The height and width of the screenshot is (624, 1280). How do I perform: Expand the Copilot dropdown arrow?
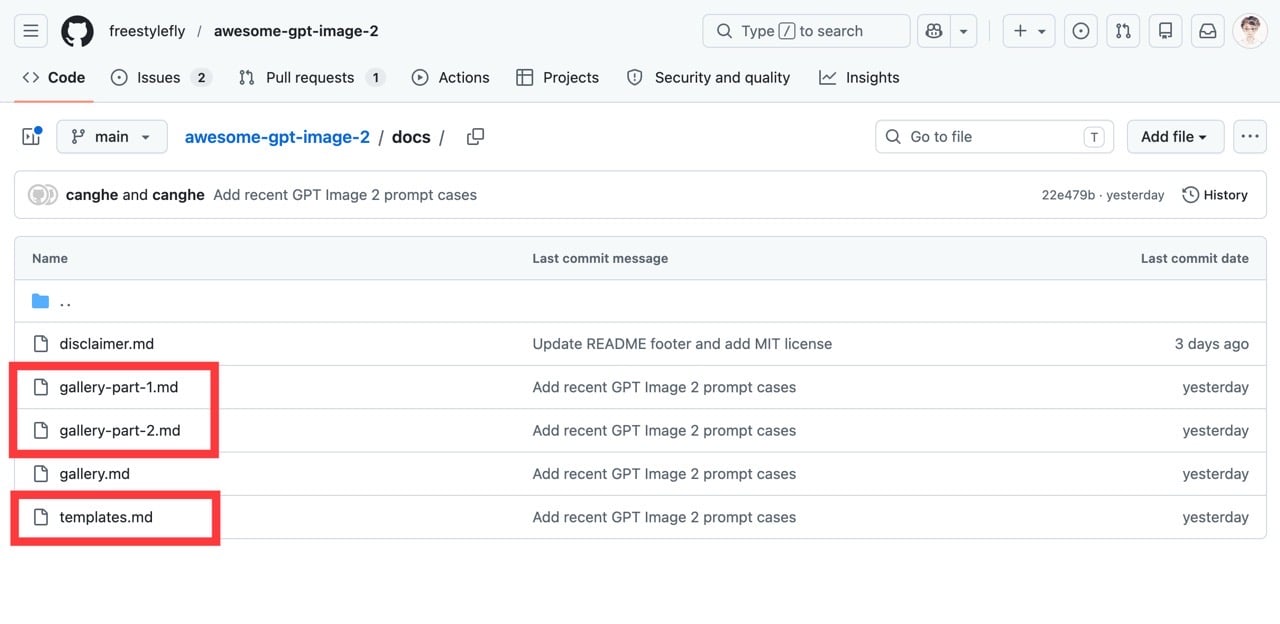[x=963, y=31]
